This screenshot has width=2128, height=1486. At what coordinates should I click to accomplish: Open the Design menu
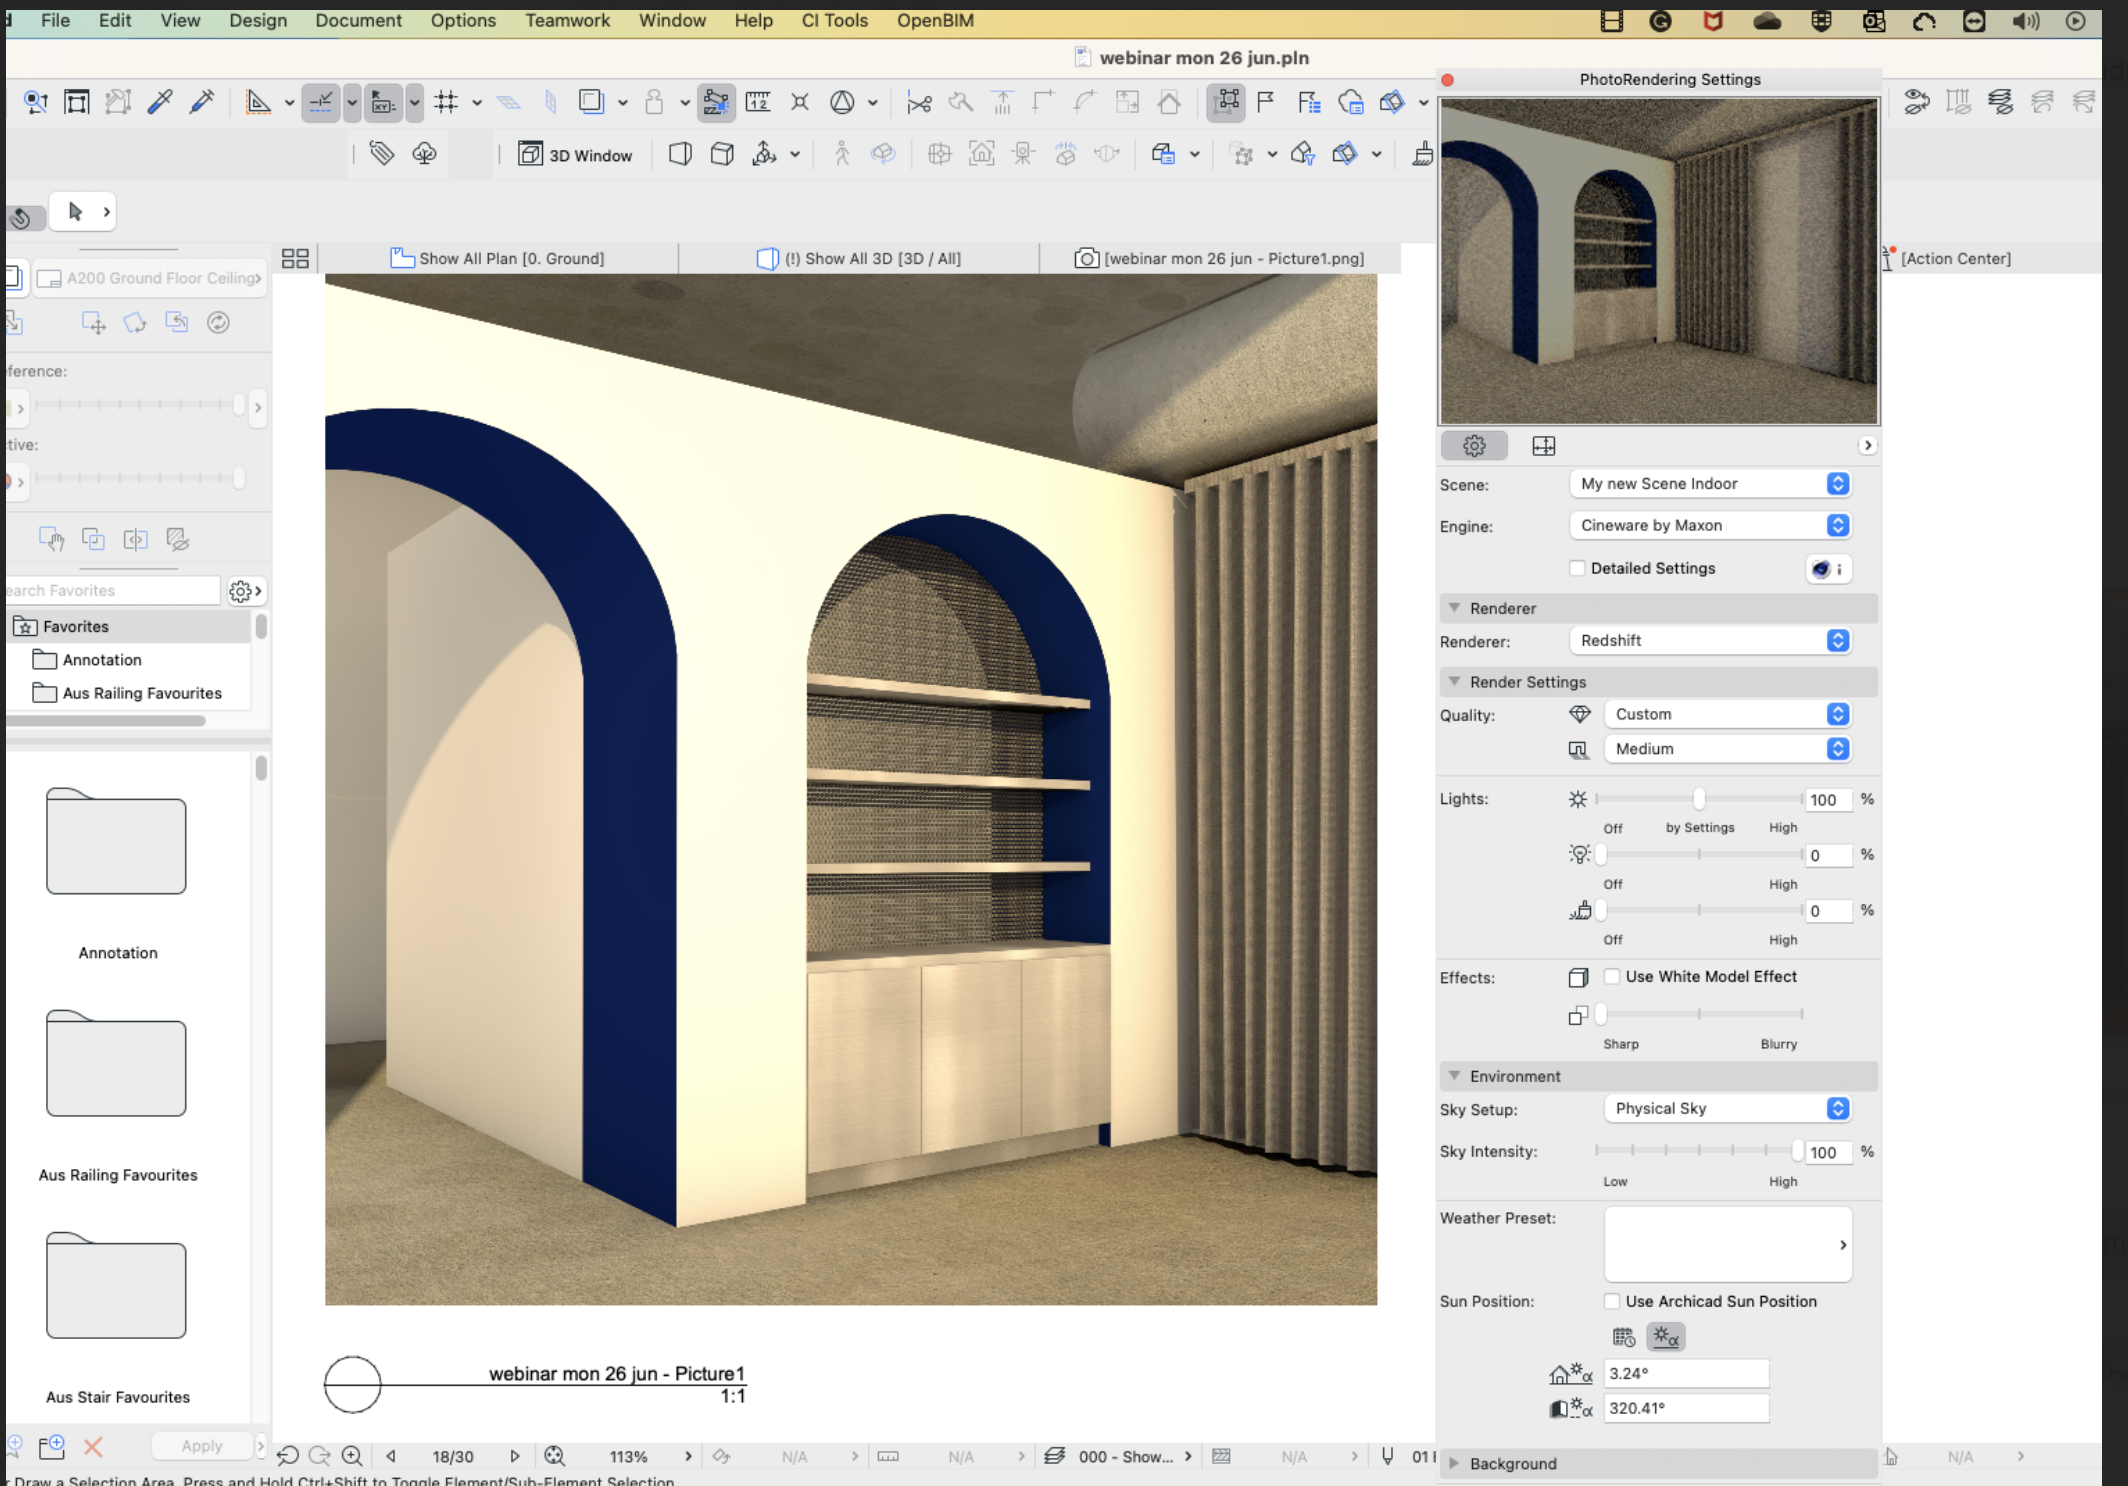(x=258, y=20)
